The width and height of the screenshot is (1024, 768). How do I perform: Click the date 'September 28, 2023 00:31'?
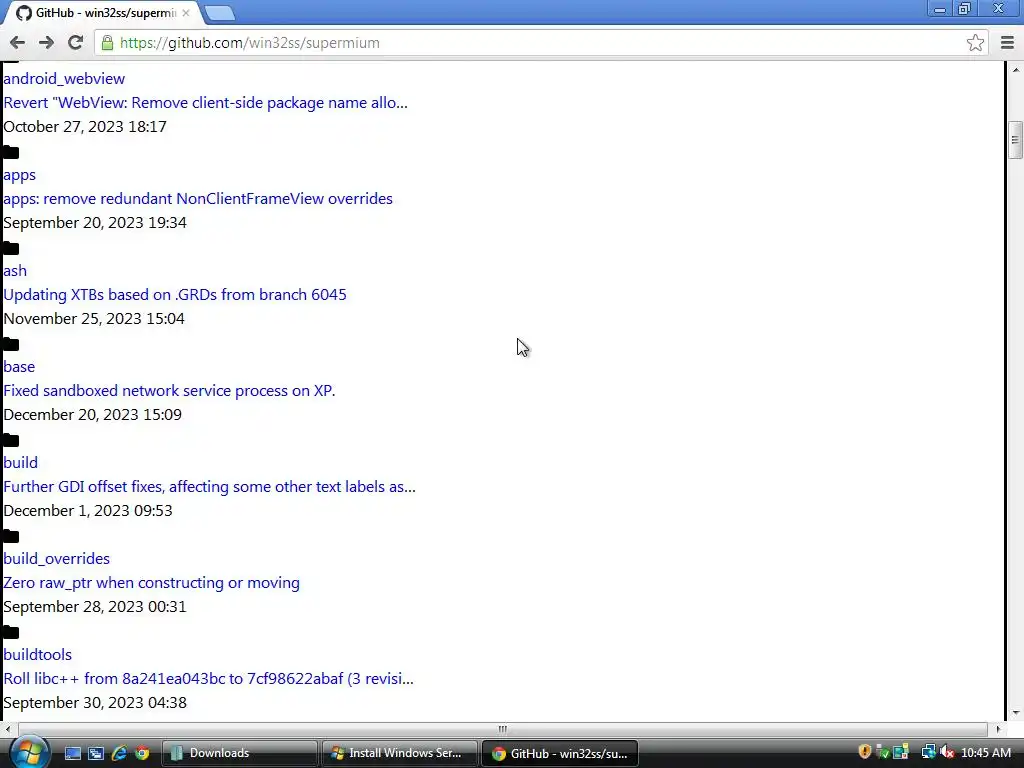pos(95,607)
